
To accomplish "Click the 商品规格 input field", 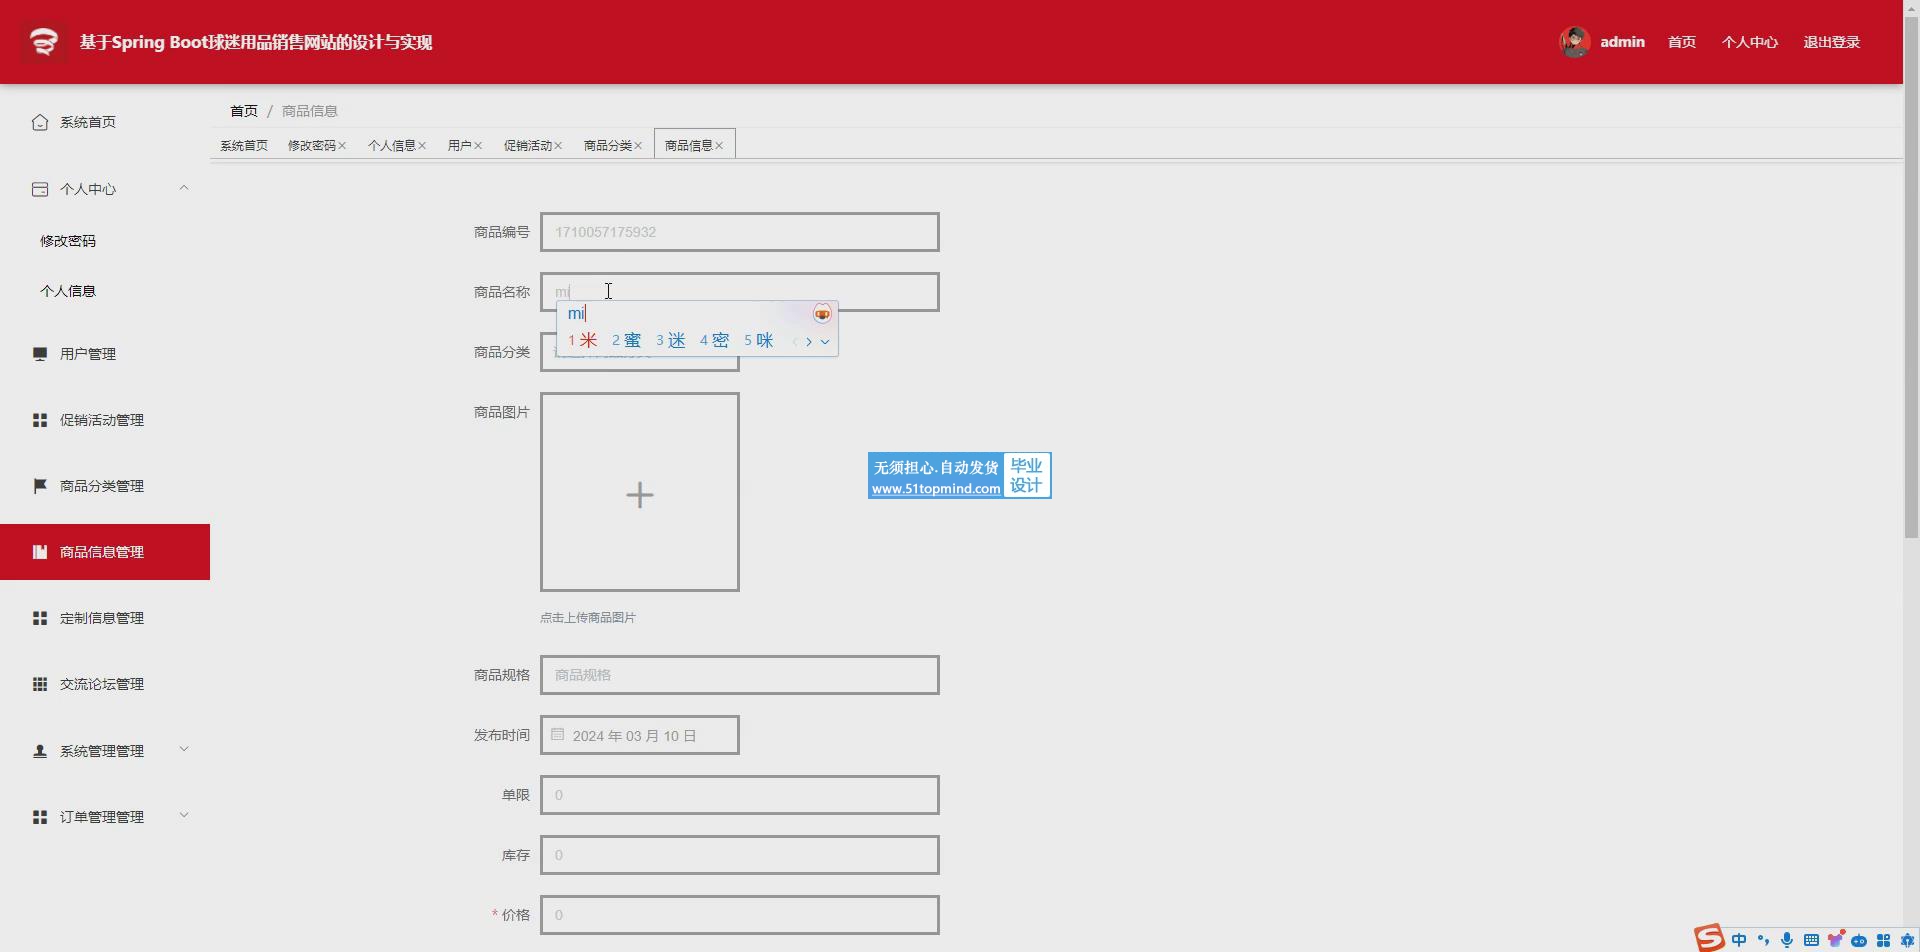I will click(740, 675).
